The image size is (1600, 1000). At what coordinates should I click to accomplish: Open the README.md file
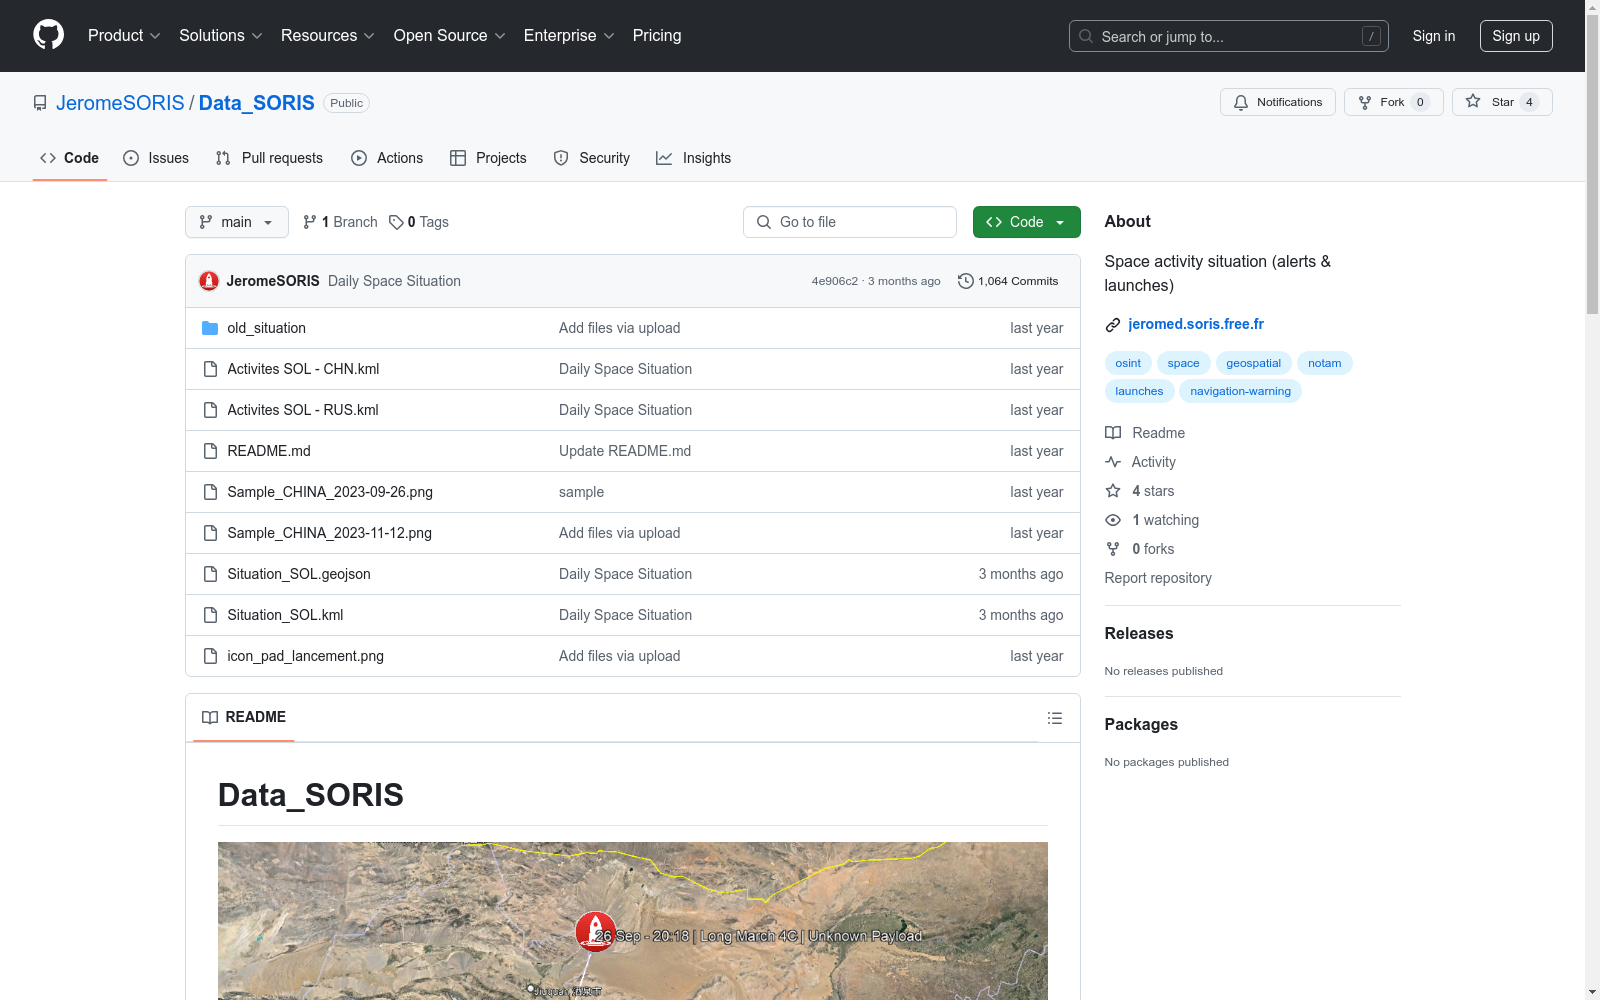tap(269, 451)
